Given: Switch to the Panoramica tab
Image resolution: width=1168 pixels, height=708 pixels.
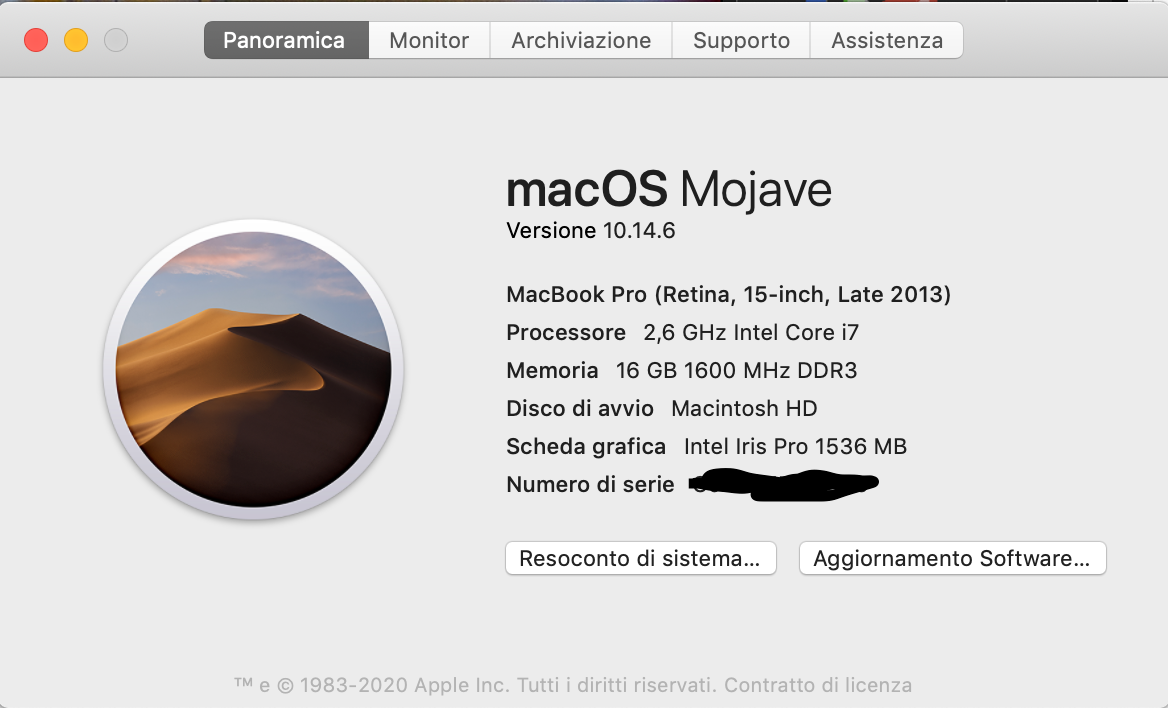Looking at the screenshot, I should (284, 41).
